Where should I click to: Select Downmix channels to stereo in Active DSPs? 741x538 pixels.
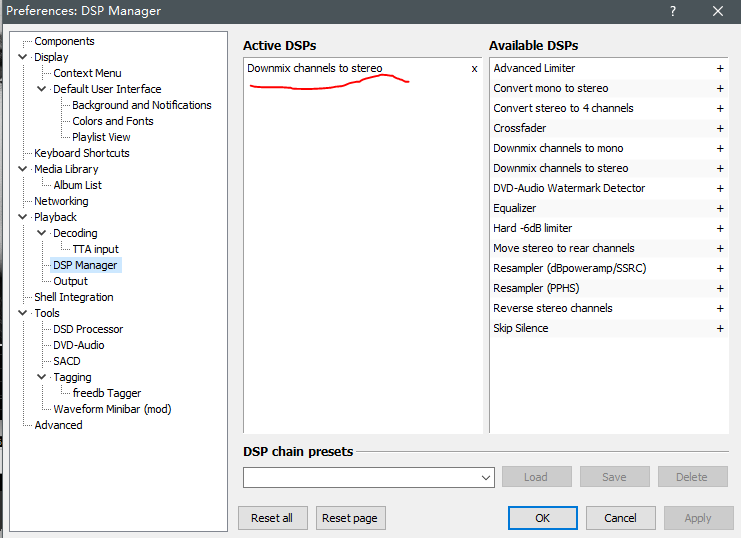314,69
